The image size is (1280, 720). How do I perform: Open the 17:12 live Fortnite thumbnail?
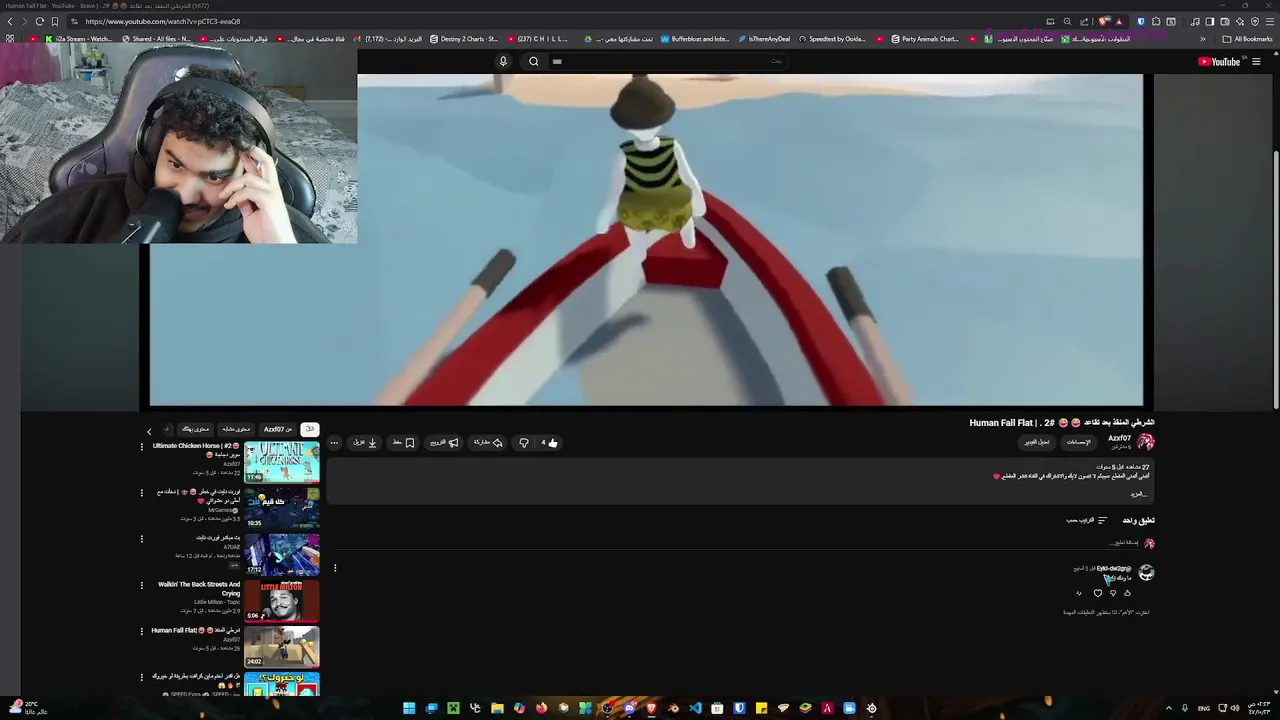(282, 555)
